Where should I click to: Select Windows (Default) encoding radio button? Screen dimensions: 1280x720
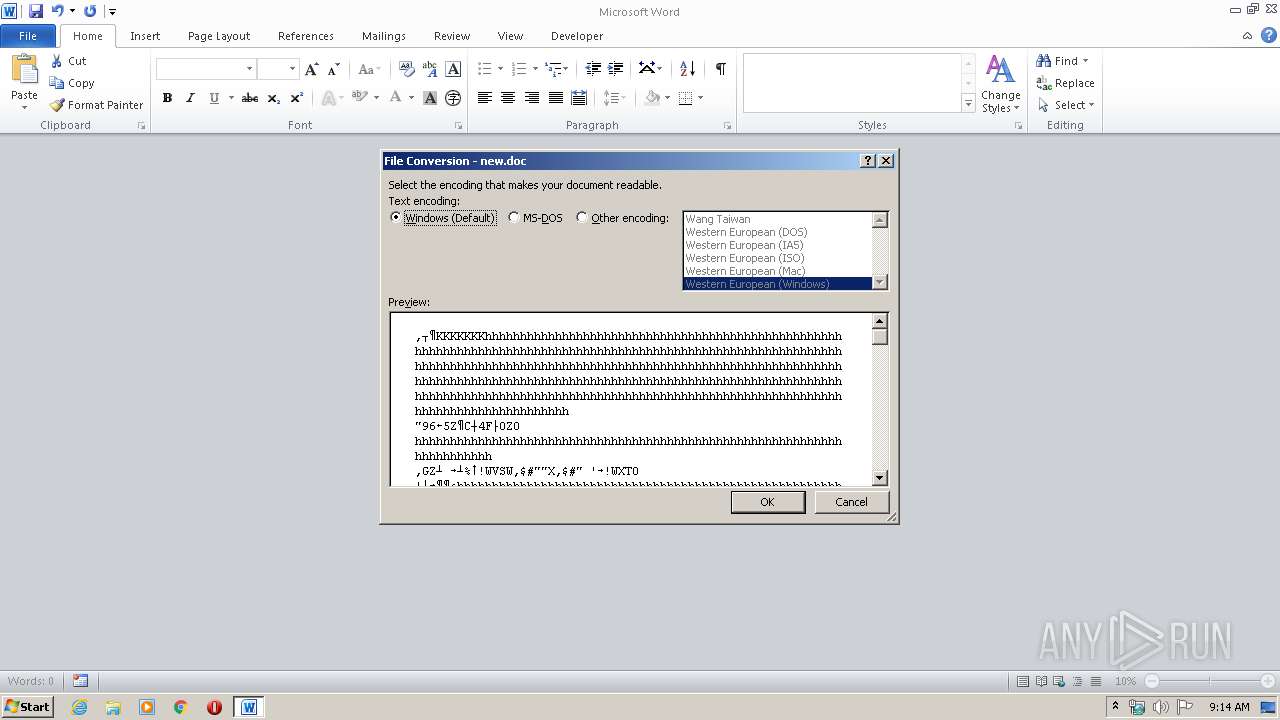pos(396,217)
